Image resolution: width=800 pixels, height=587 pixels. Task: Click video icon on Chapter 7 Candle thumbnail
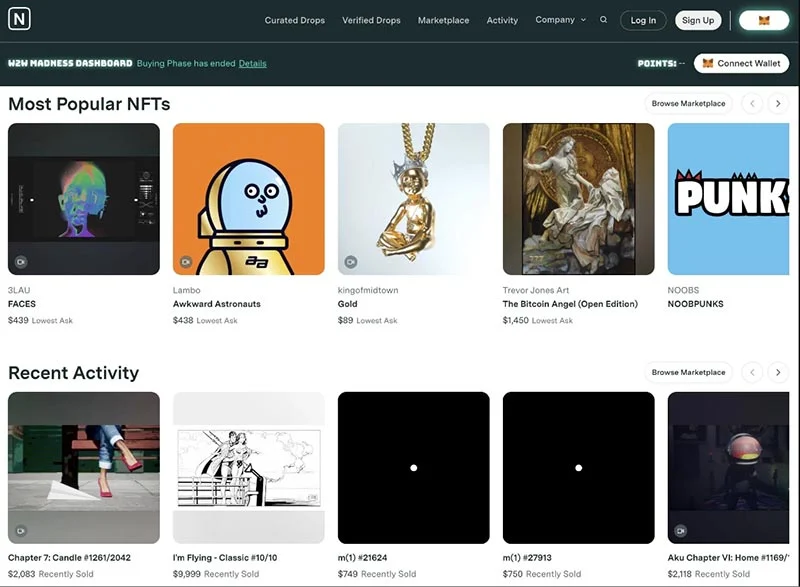click(x=21, y=531)
